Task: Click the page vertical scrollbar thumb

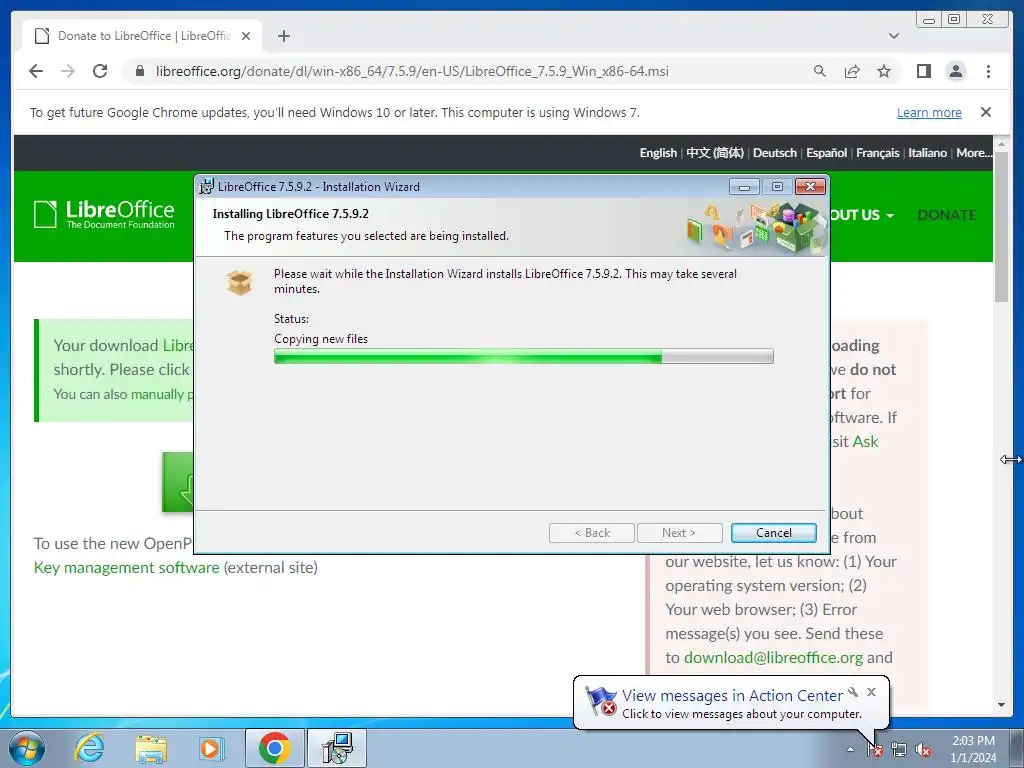Action: click(x=1002, y=226)
